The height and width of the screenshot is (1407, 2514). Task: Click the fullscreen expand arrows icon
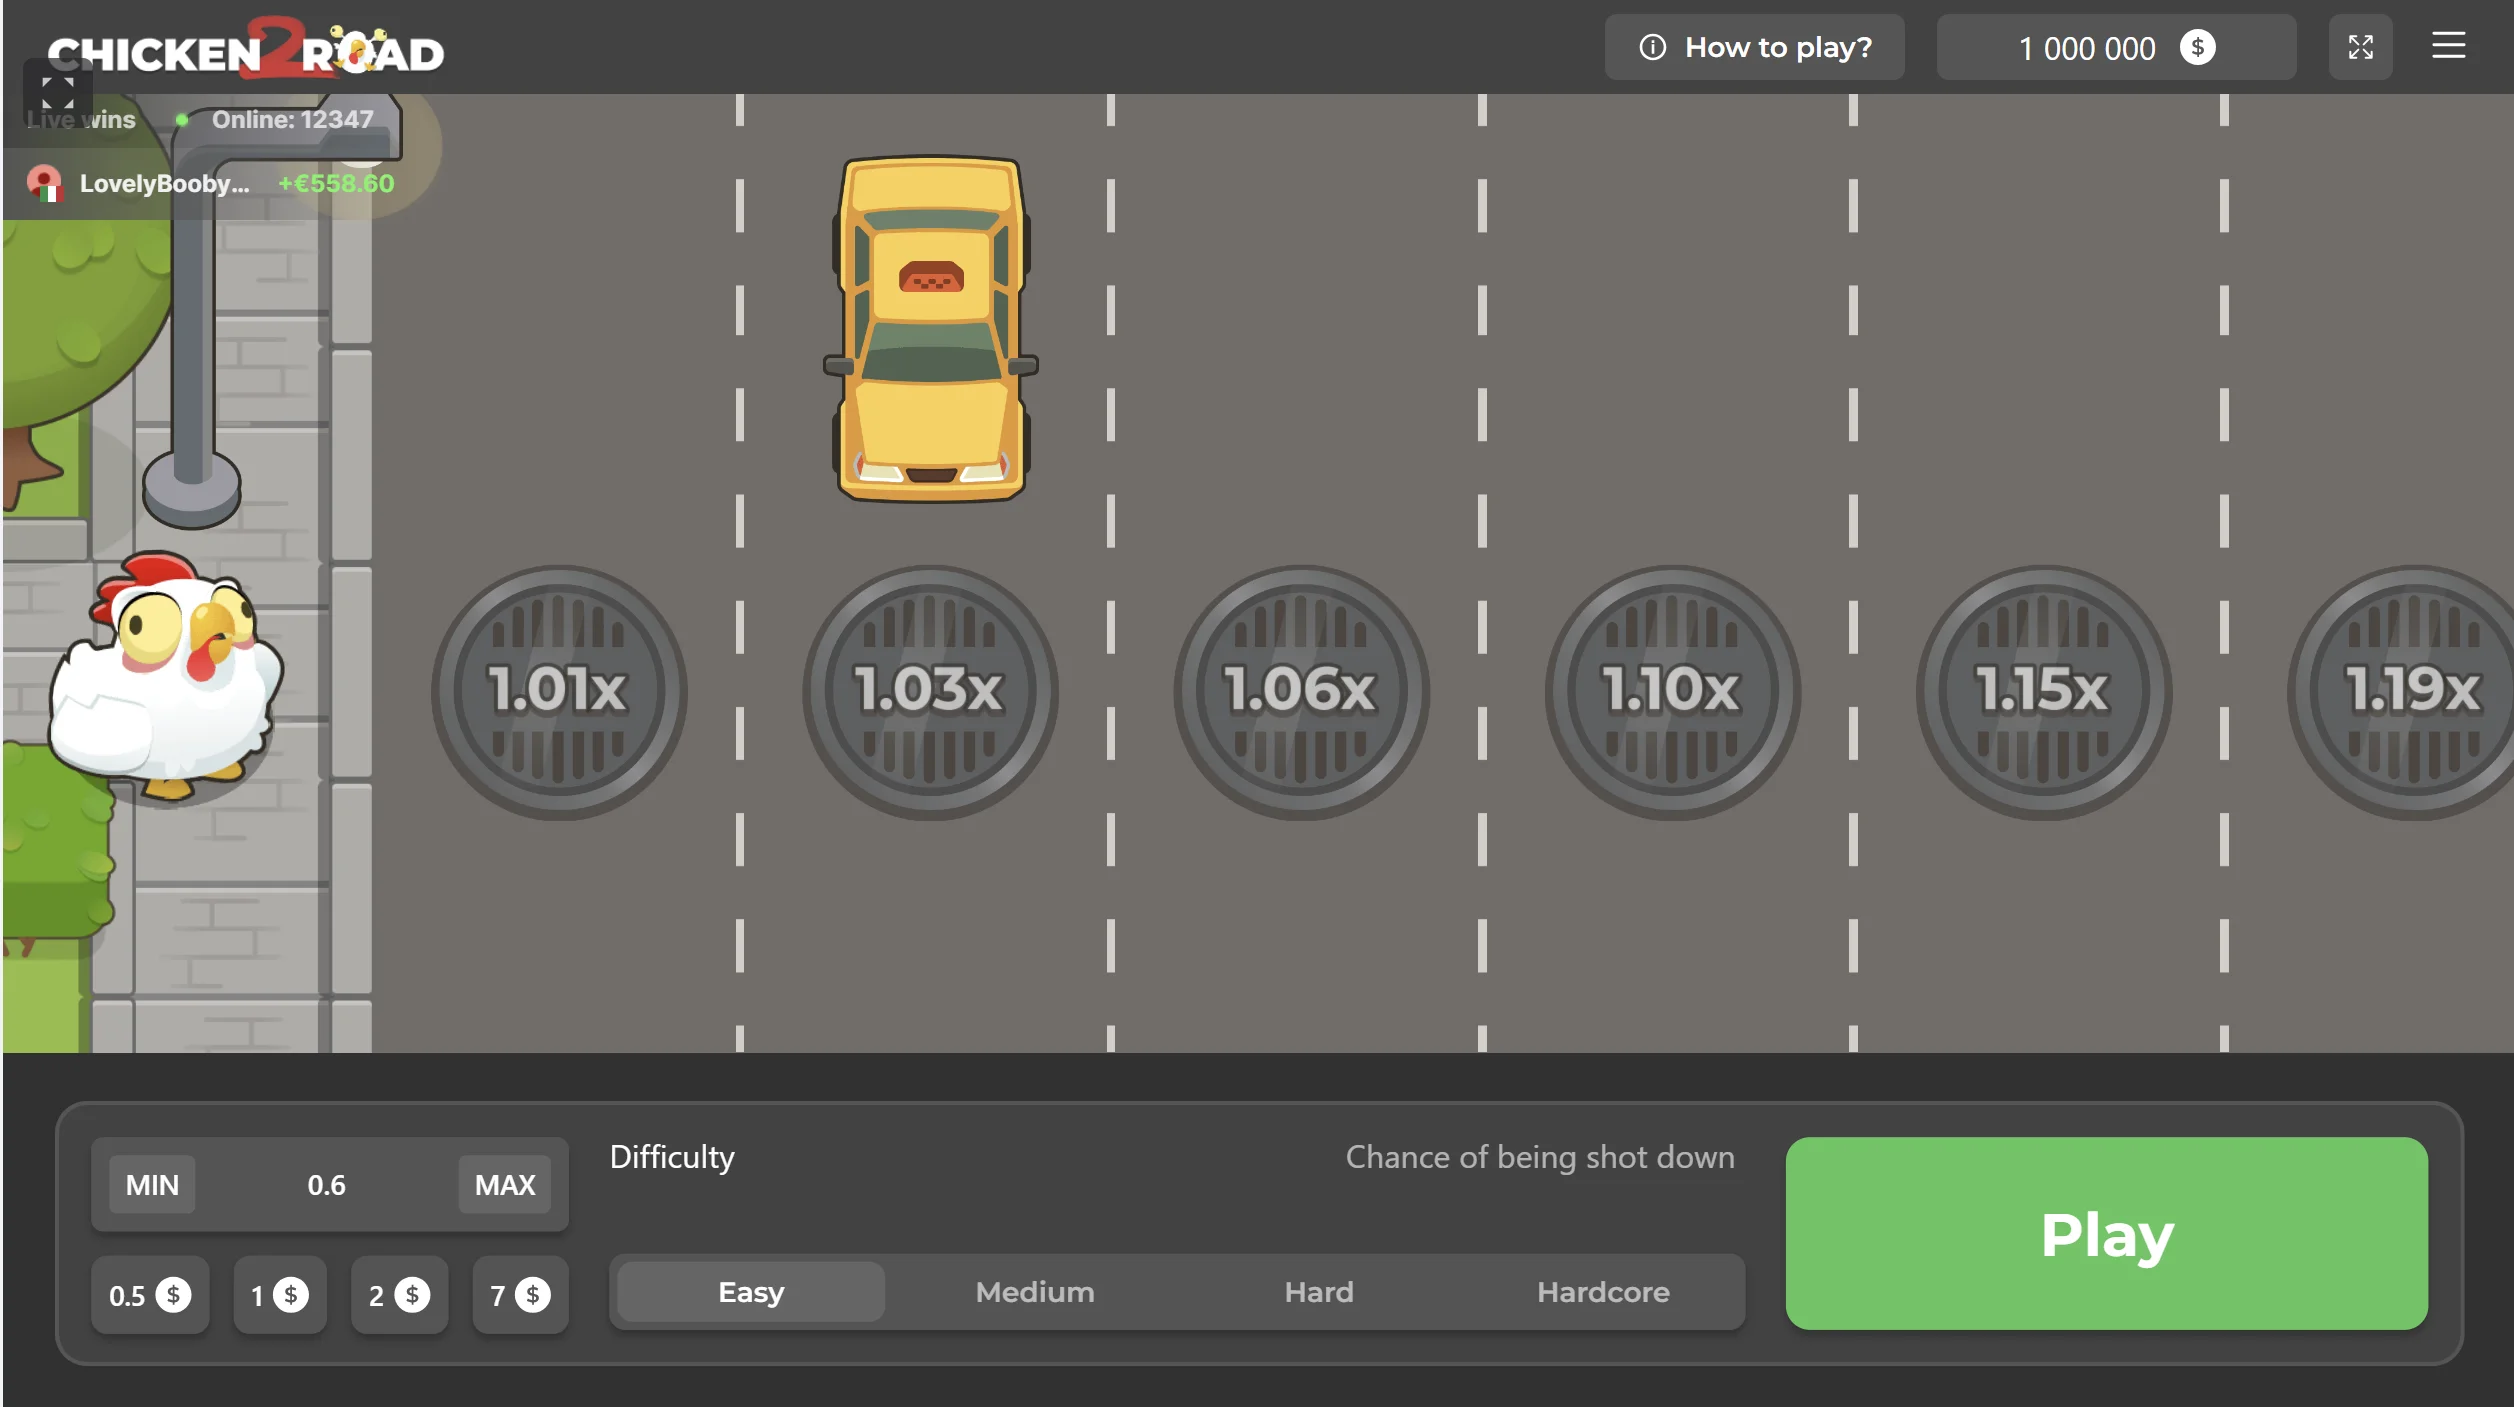pos(2360,47)
